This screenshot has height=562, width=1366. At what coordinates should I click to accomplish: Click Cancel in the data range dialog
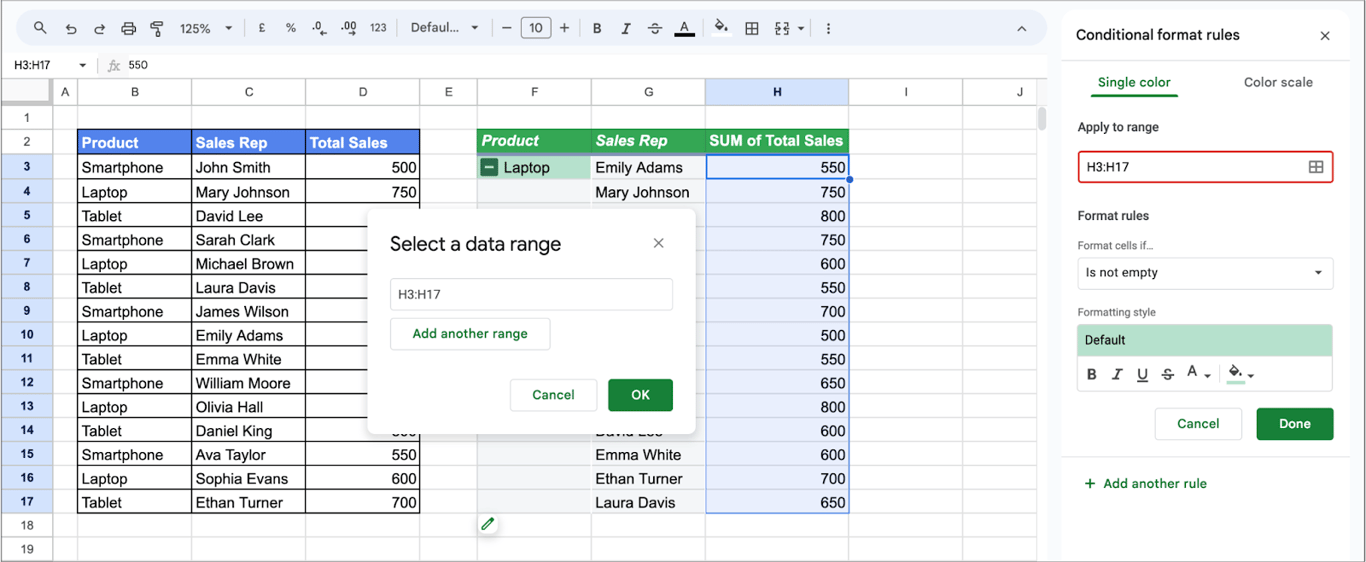[553, 395]
